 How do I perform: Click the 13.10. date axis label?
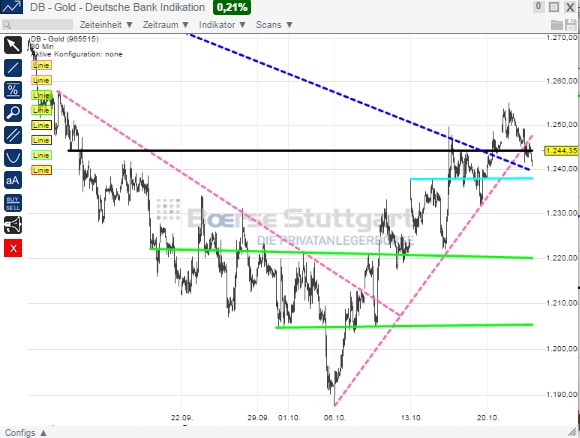[x=411, y=418]
